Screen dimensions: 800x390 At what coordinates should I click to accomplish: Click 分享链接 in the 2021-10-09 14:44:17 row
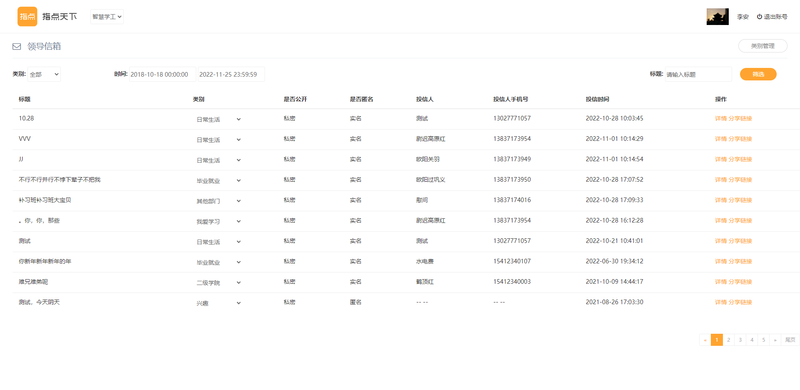pos(740,282)
